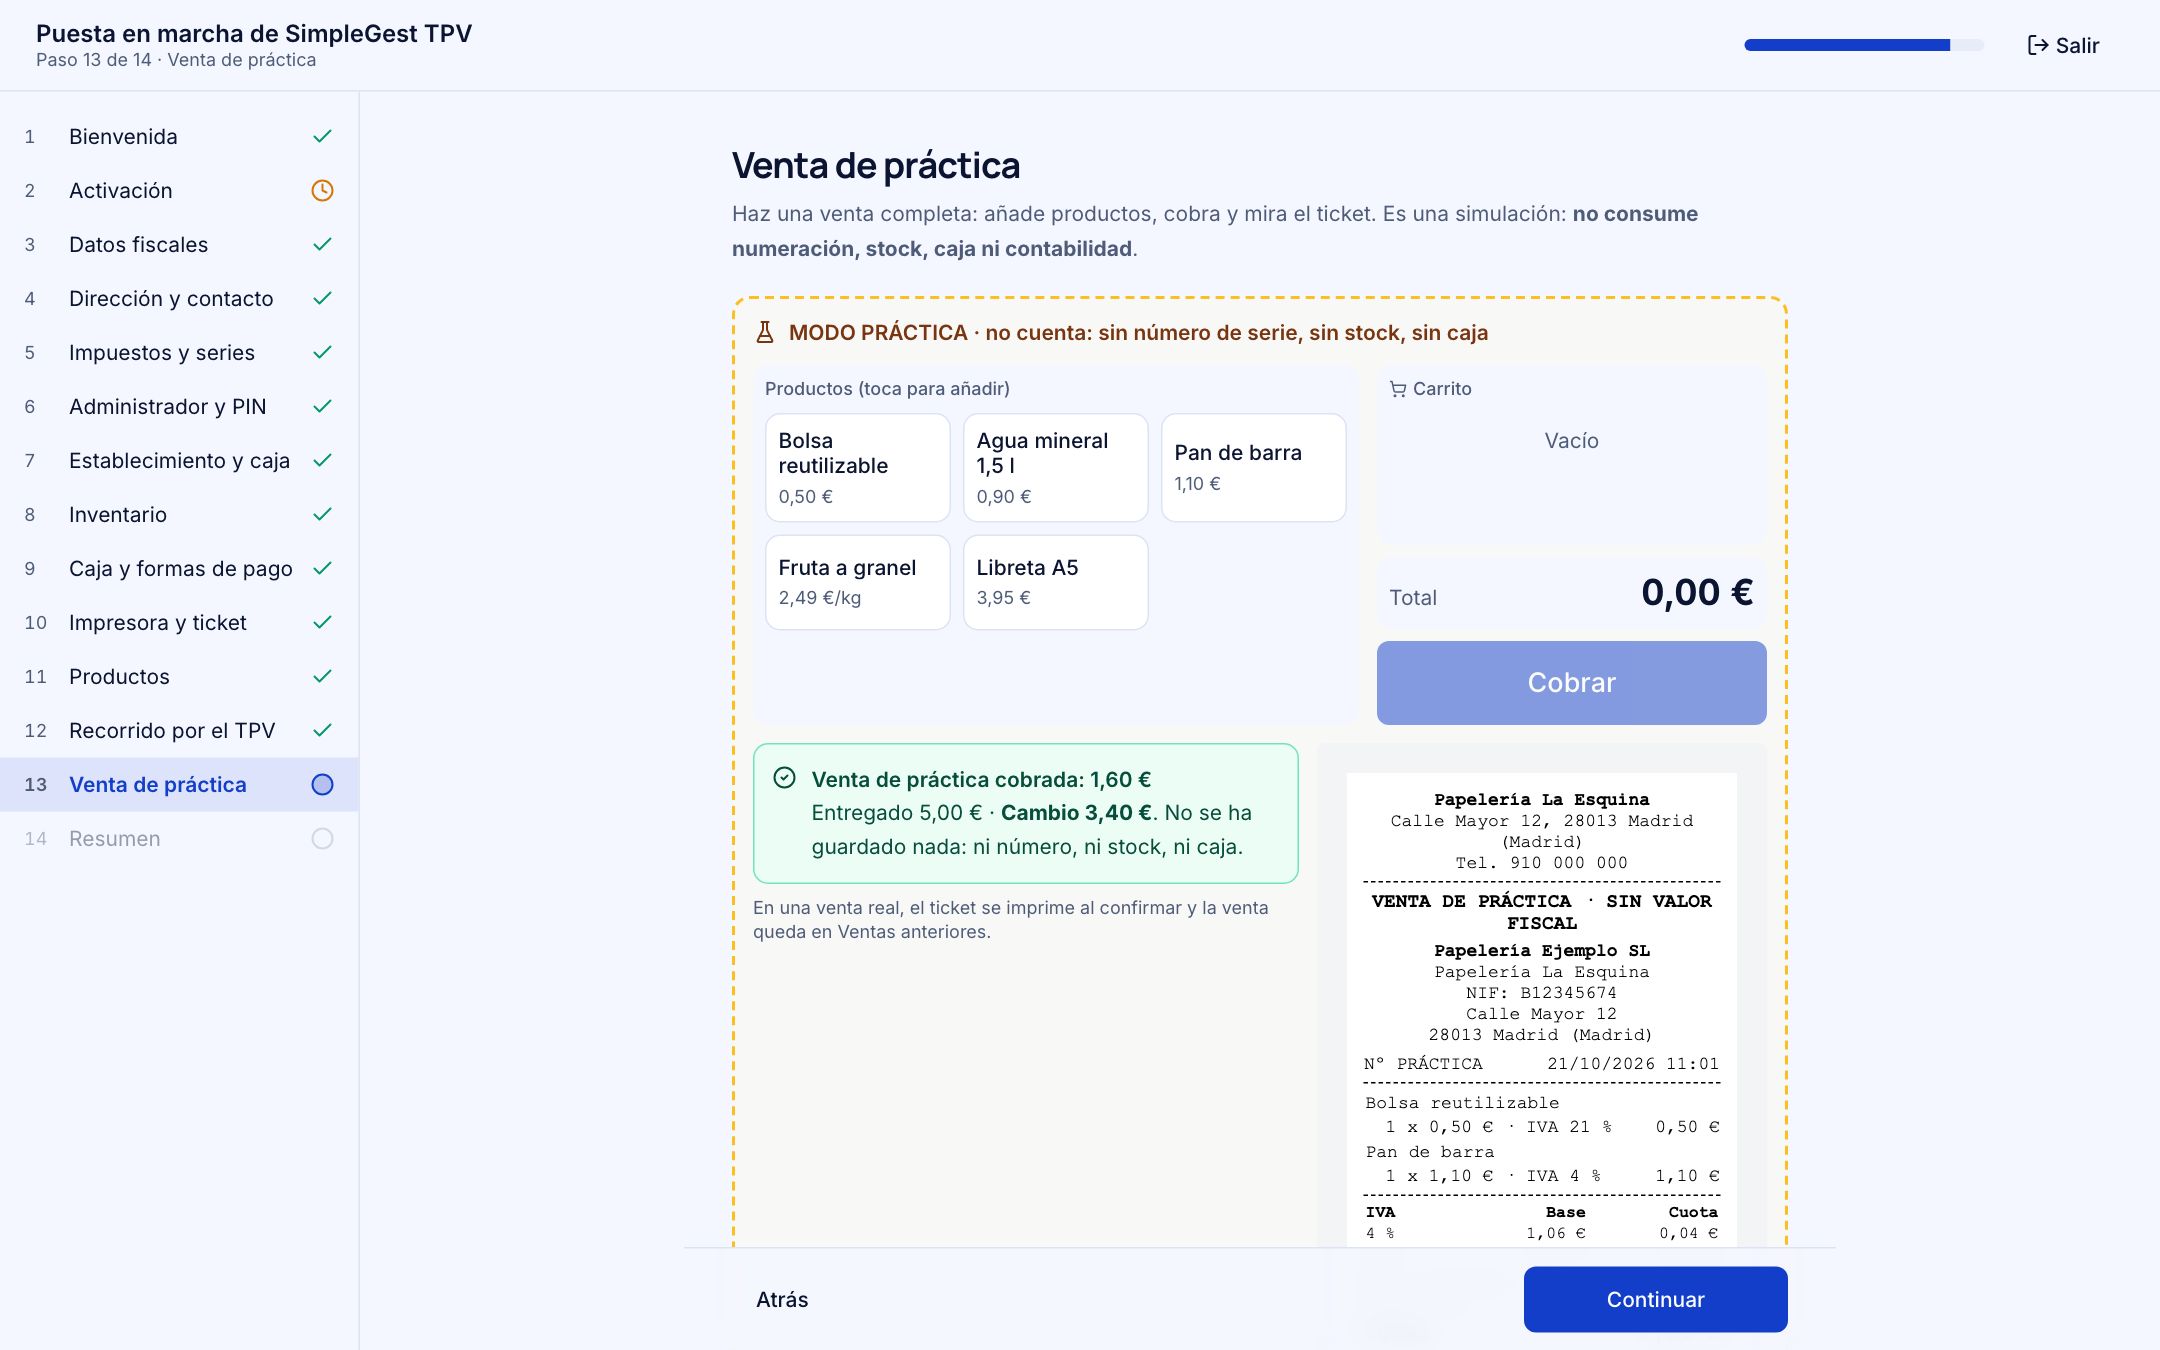Click the Inventario checkmark icon
The width and height of the screenshot is (2160, 1350).
pos(322,514)
